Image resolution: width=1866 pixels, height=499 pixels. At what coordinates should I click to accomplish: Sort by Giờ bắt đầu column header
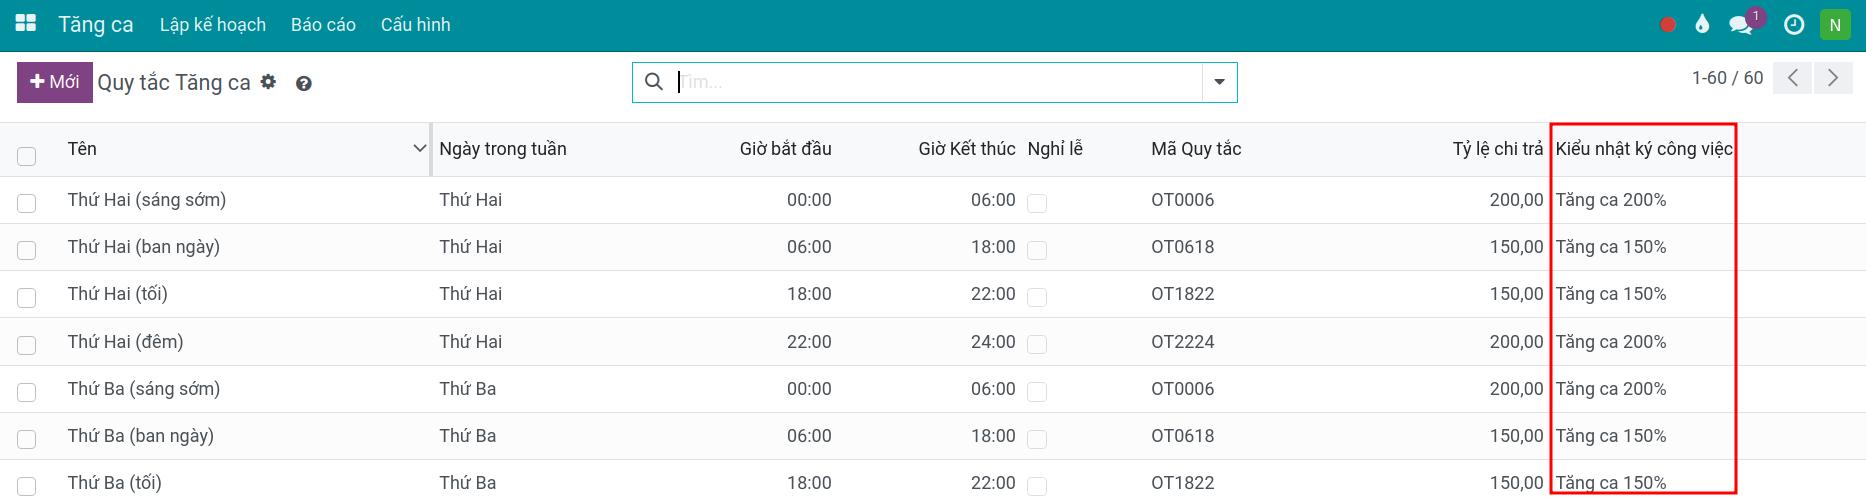point(786,149)
